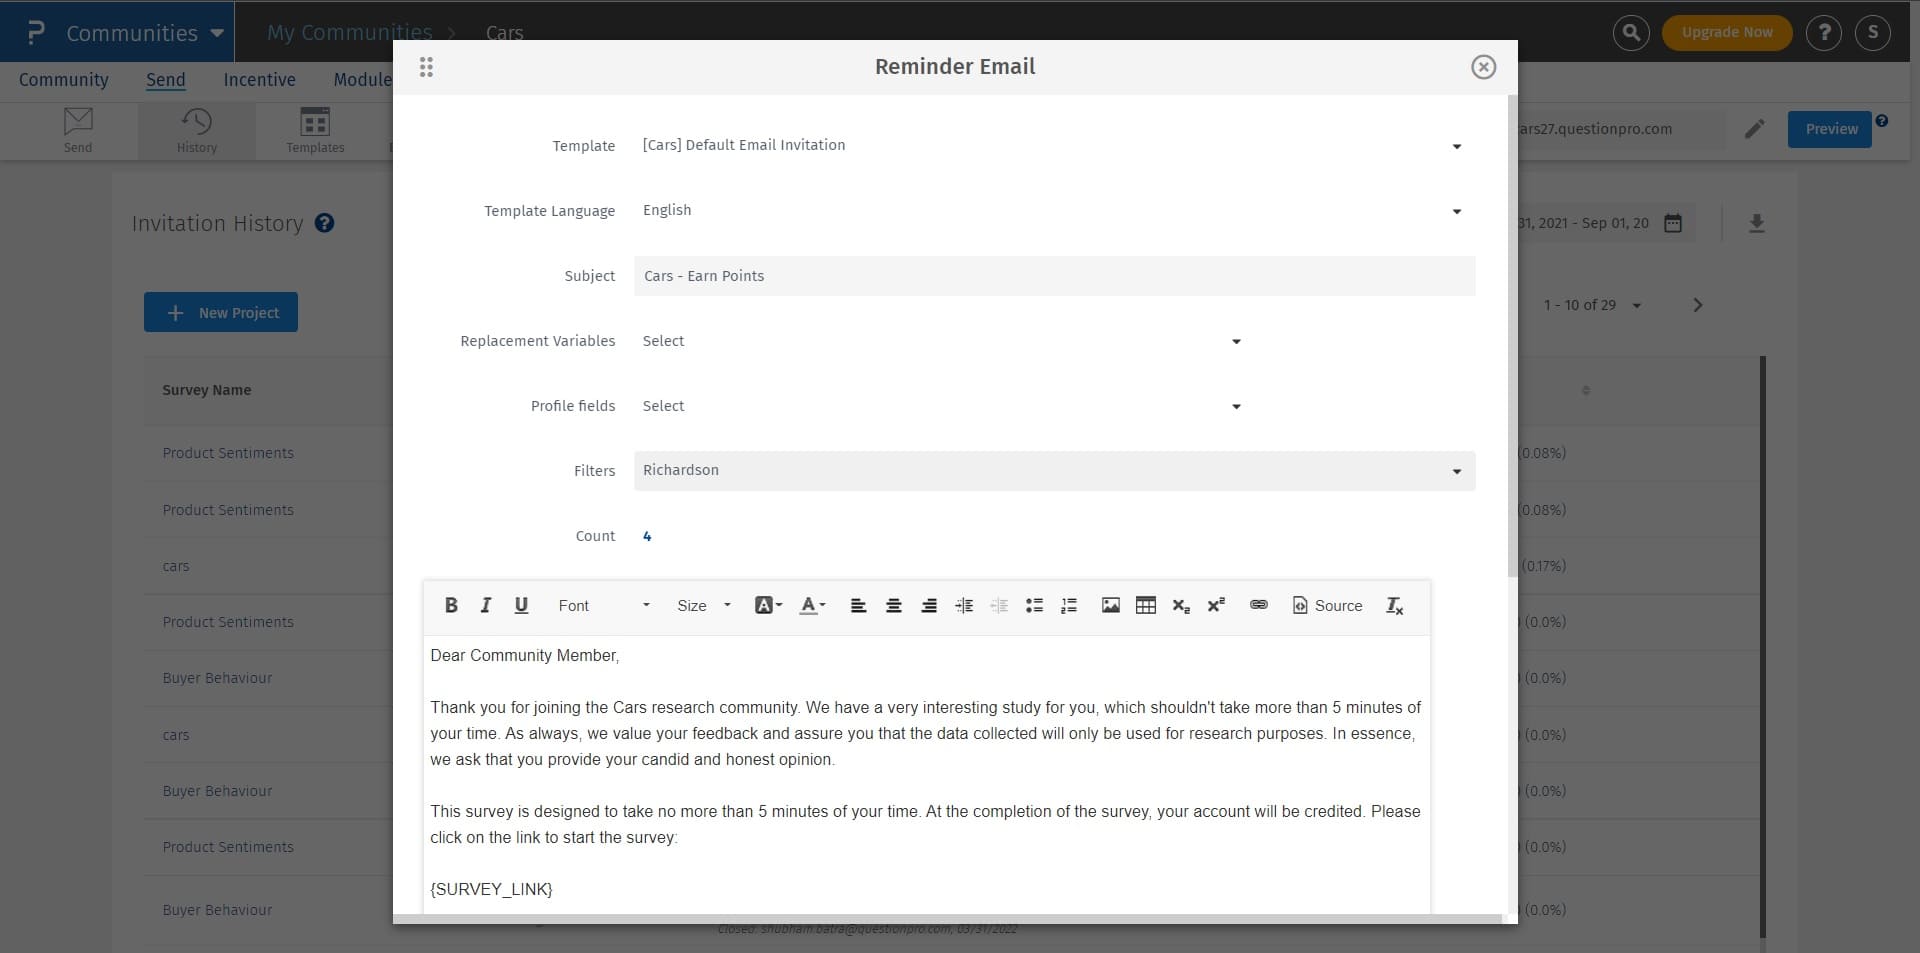Click inside the Subject field
Image resolution: width=1920 pixels, height=953 pixels.
tap(1053, 276)
